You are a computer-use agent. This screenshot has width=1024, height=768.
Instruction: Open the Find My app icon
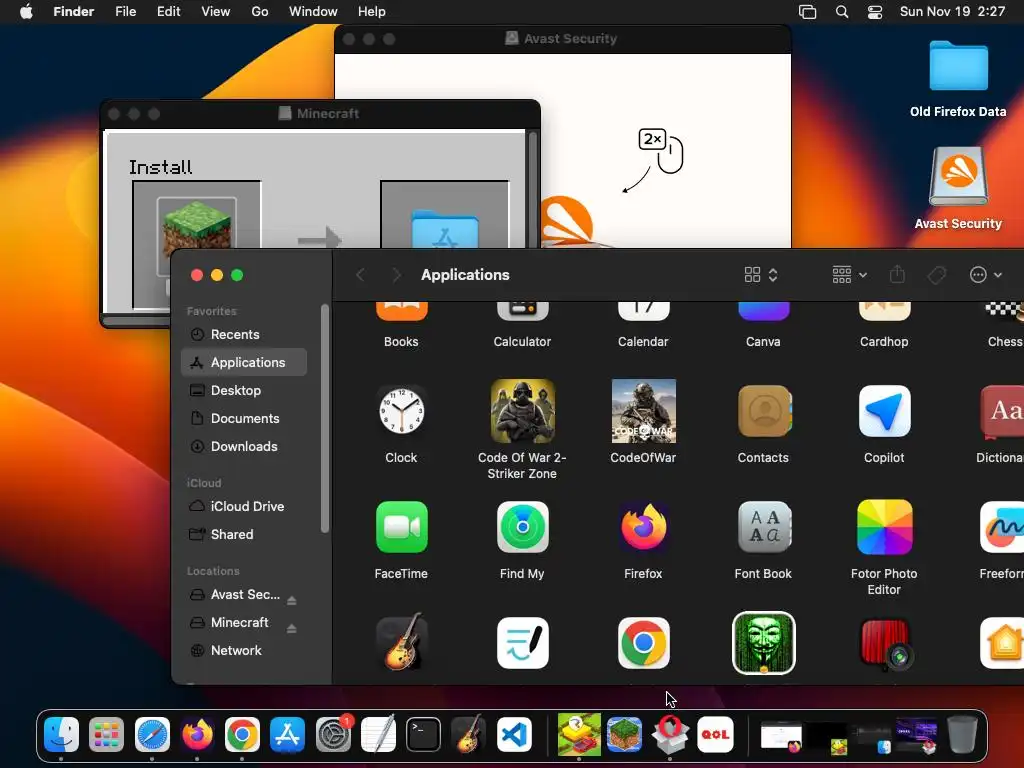click(522, 527)
